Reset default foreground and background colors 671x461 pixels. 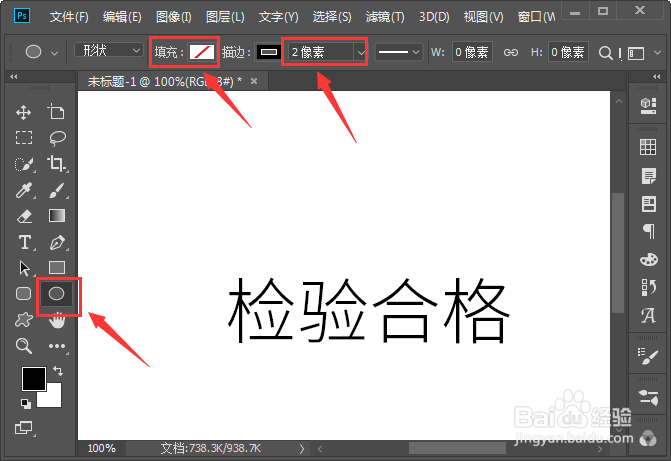[x=26, y=403]
